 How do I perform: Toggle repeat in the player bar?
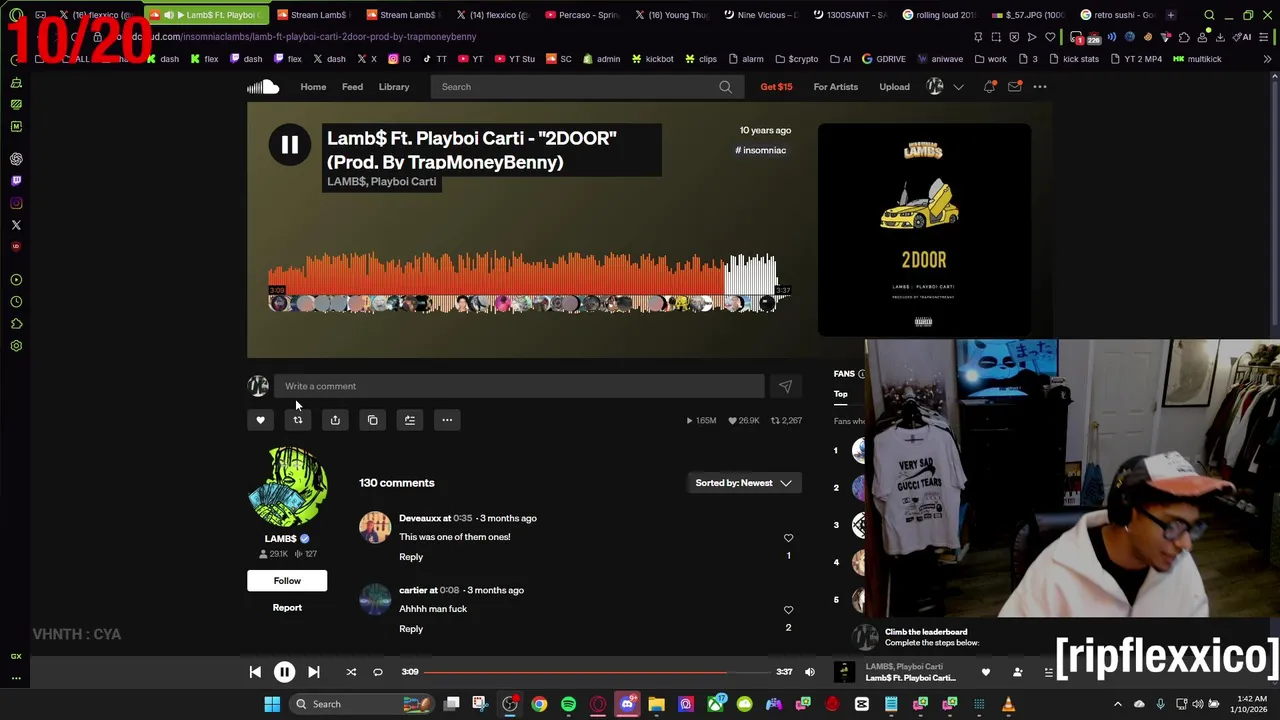coord(377,672)
